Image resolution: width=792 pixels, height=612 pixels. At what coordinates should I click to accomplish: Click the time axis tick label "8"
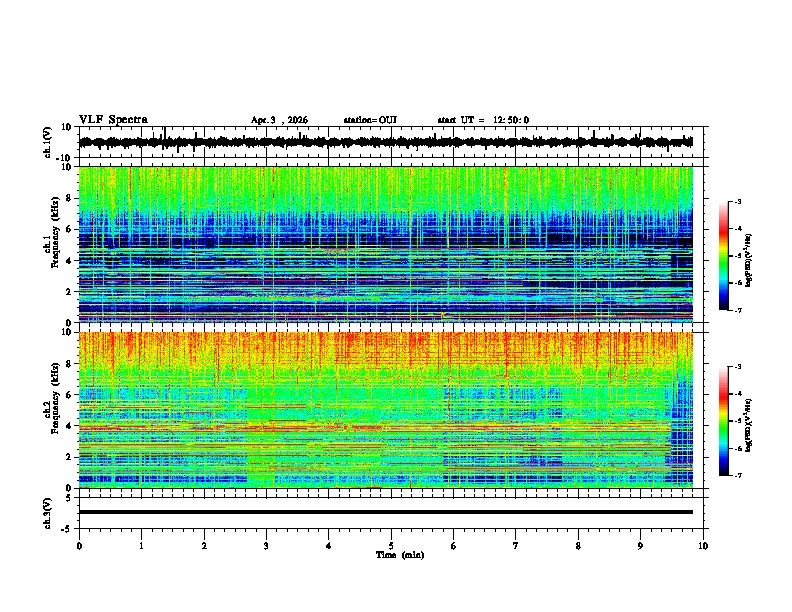(x=578, y=546)
